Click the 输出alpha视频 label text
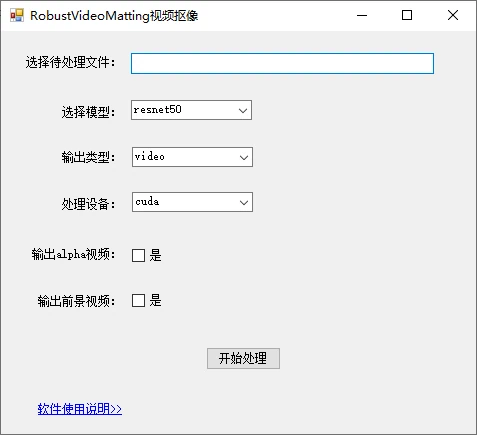Viewport: 477px width, 435px height. (x=74, y=255)
